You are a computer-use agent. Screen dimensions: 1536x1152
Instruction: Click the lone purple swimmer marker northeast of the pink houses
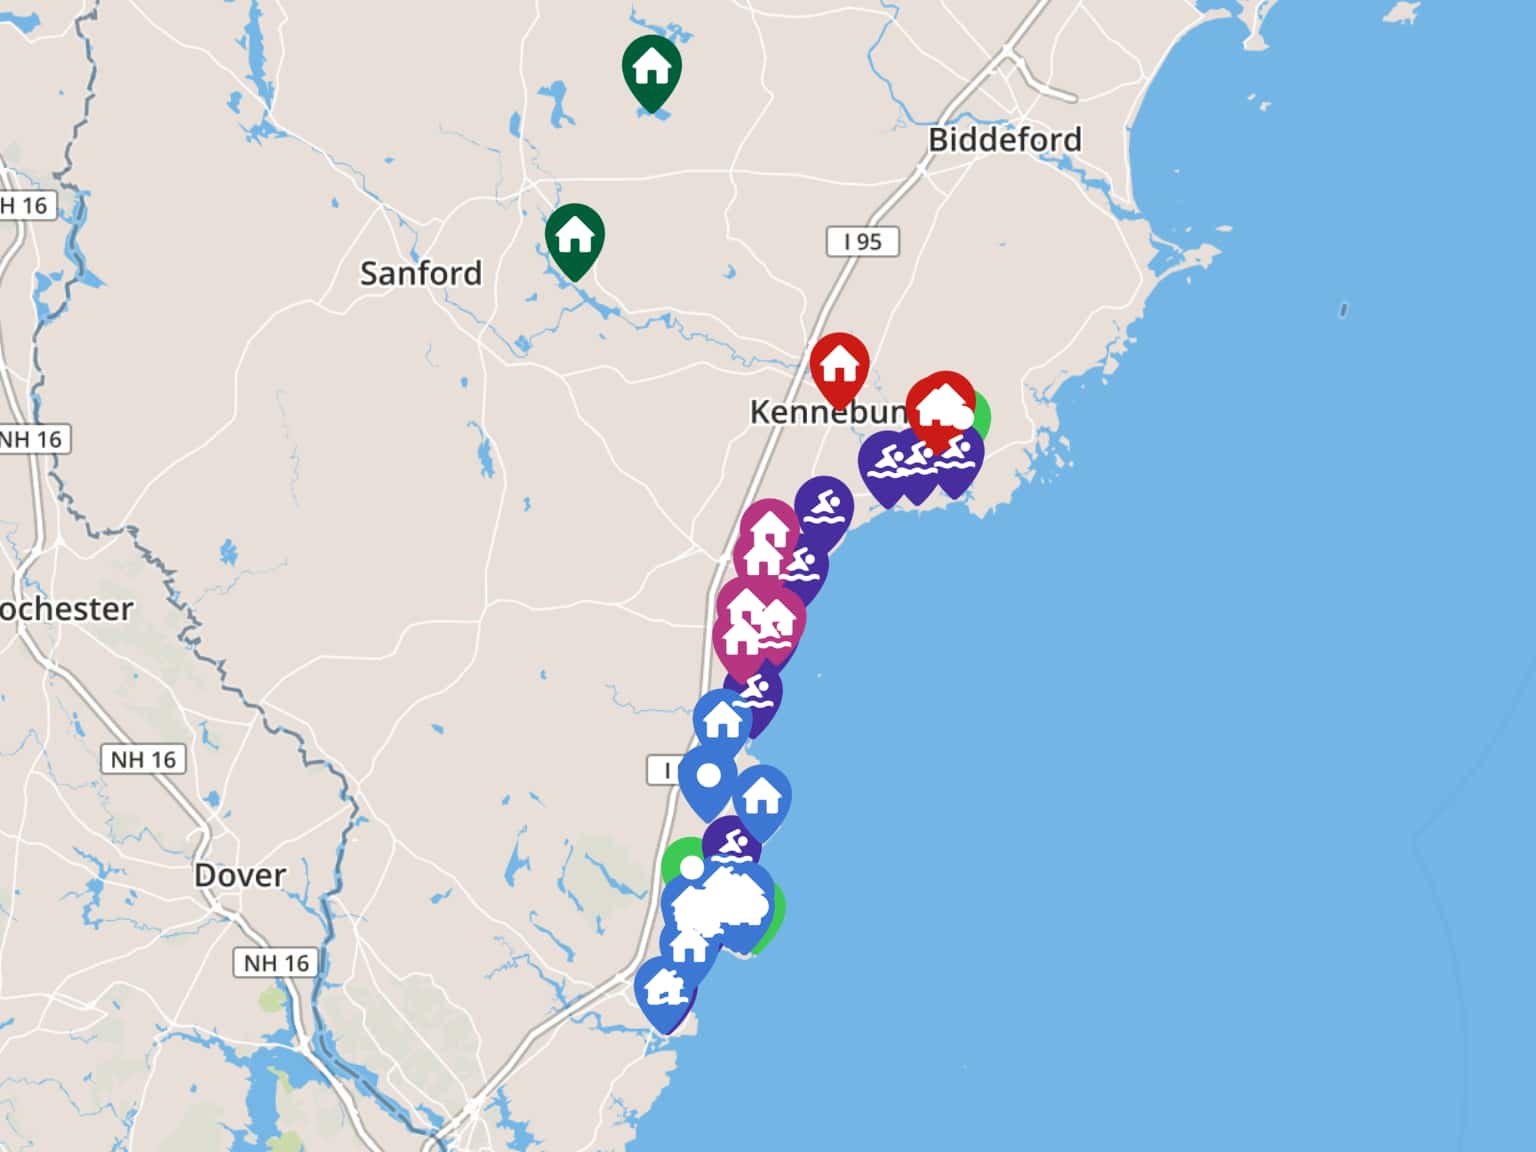[824, 510]
